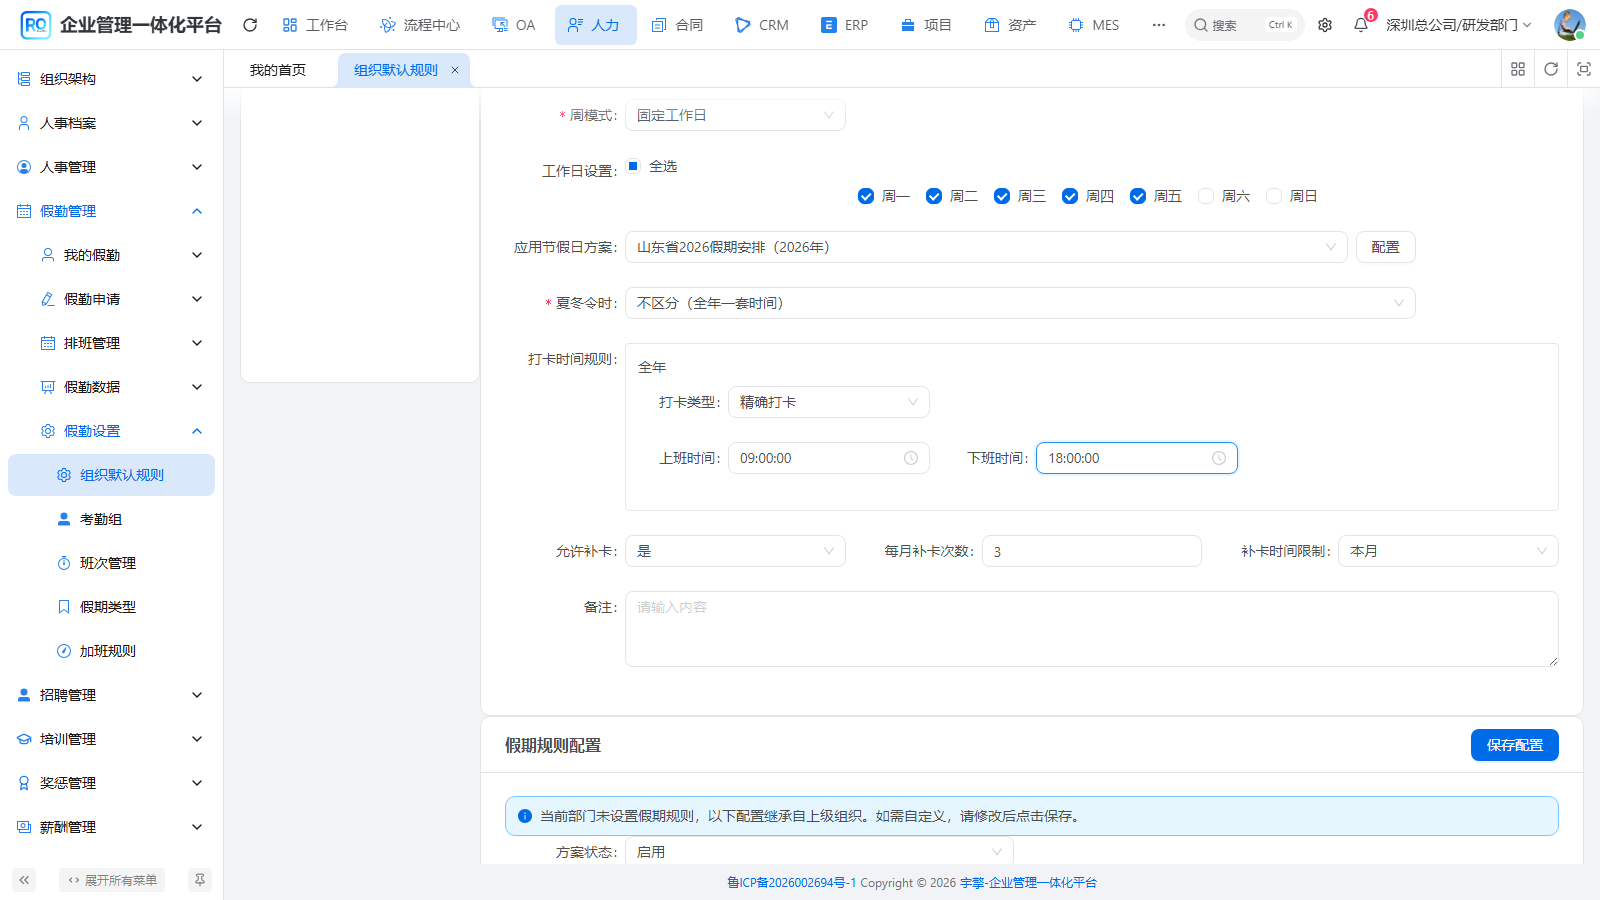Collapse the 假勤管理 menu
This screenshot has height=900, width=1600.
(111, 211)
